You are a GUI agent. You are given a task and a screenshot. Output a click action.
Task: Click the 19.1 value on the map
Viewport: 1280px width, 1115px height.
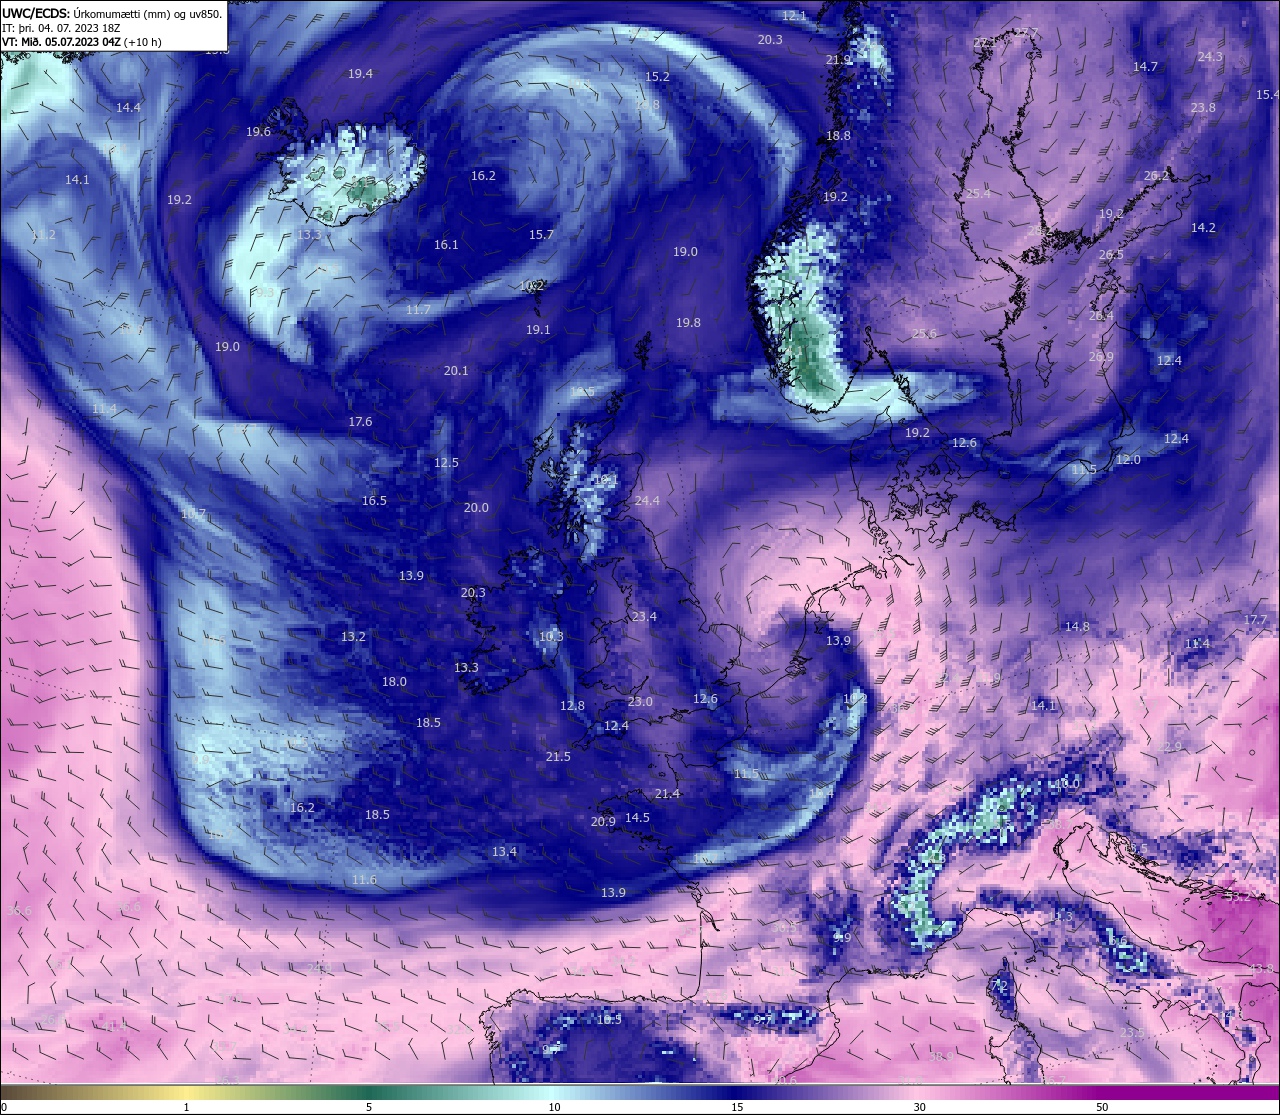(538, 330)
